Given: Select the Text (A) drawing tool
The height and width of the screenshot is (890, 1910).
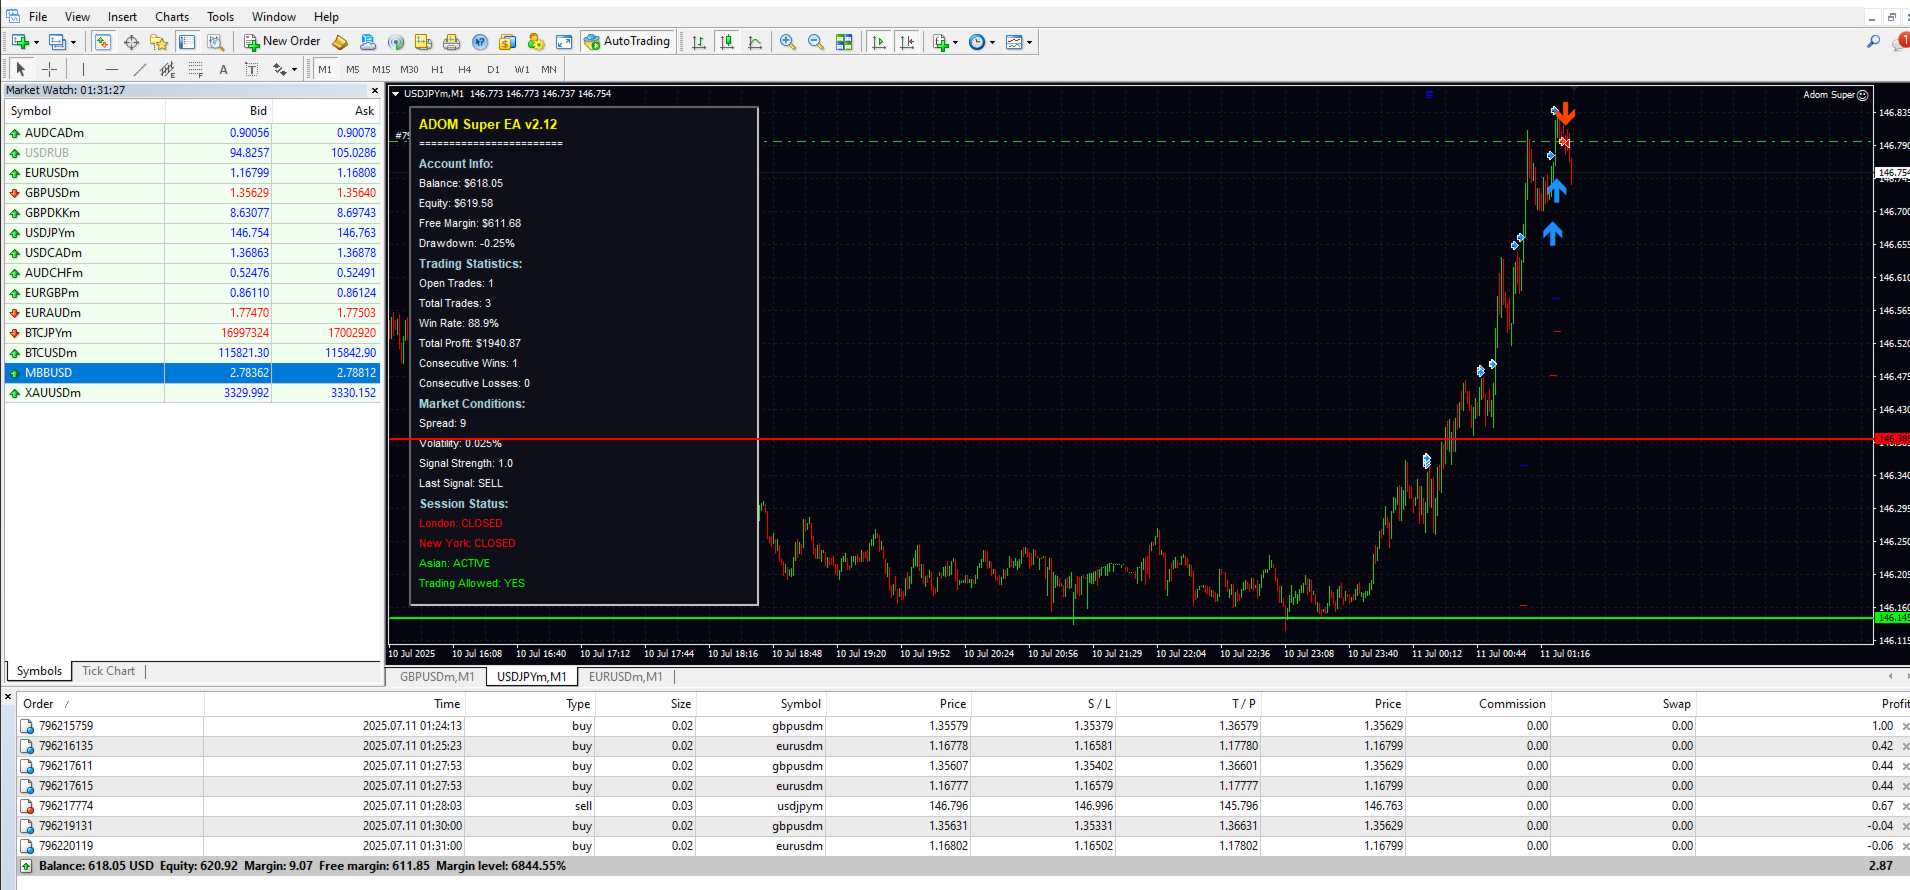Looking at the screenshot, I should click(223, 69).
